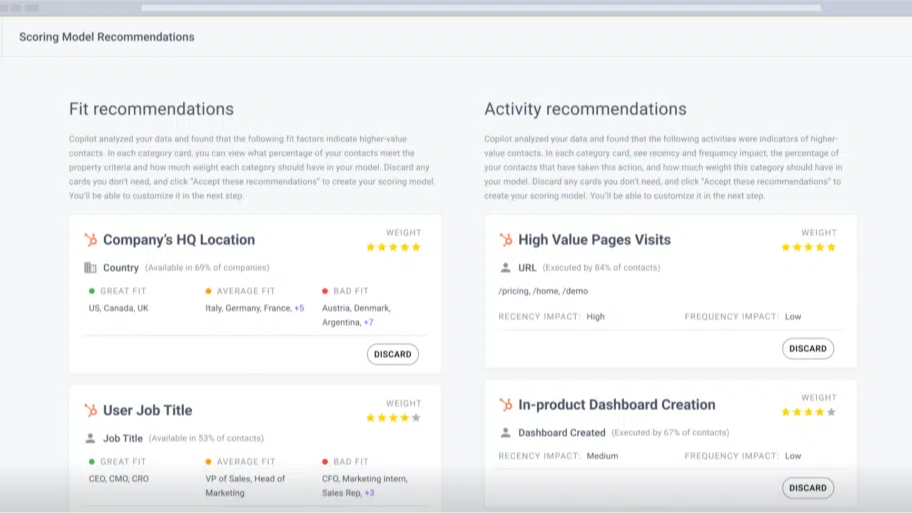Viewport: 912px width, 513px height.
Task: Expand +5 more average fit countries
Action: click(299, 308)
